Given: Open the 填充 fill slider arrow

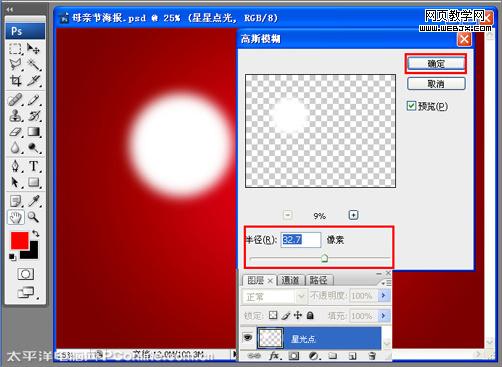Looking at the screenshot, I should point(383,316).
